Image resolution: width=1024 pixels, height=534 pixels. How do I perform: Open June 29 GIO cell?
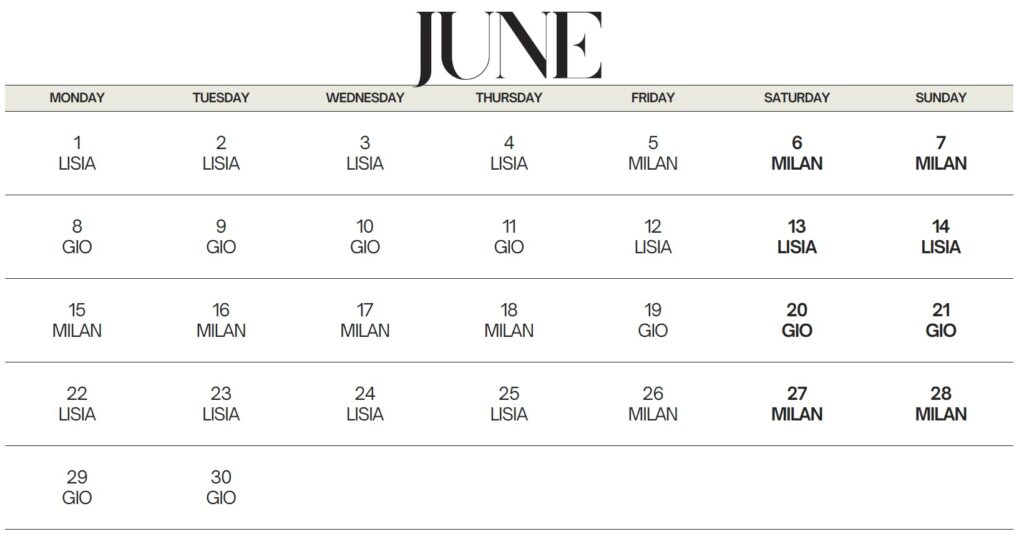[77, 487]
